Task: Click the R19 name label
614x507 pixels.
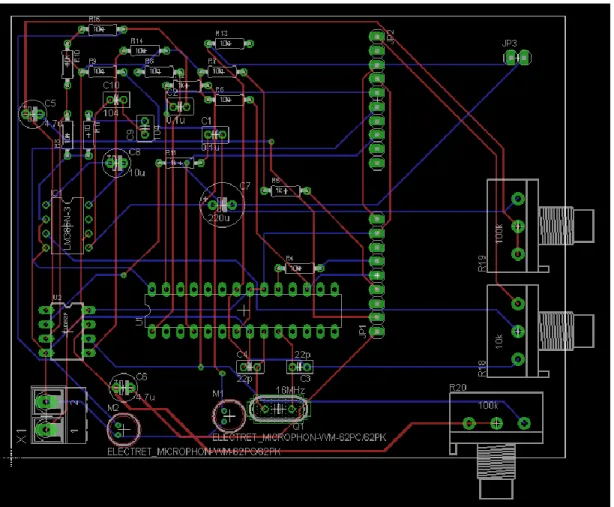Action: (482, 263)
